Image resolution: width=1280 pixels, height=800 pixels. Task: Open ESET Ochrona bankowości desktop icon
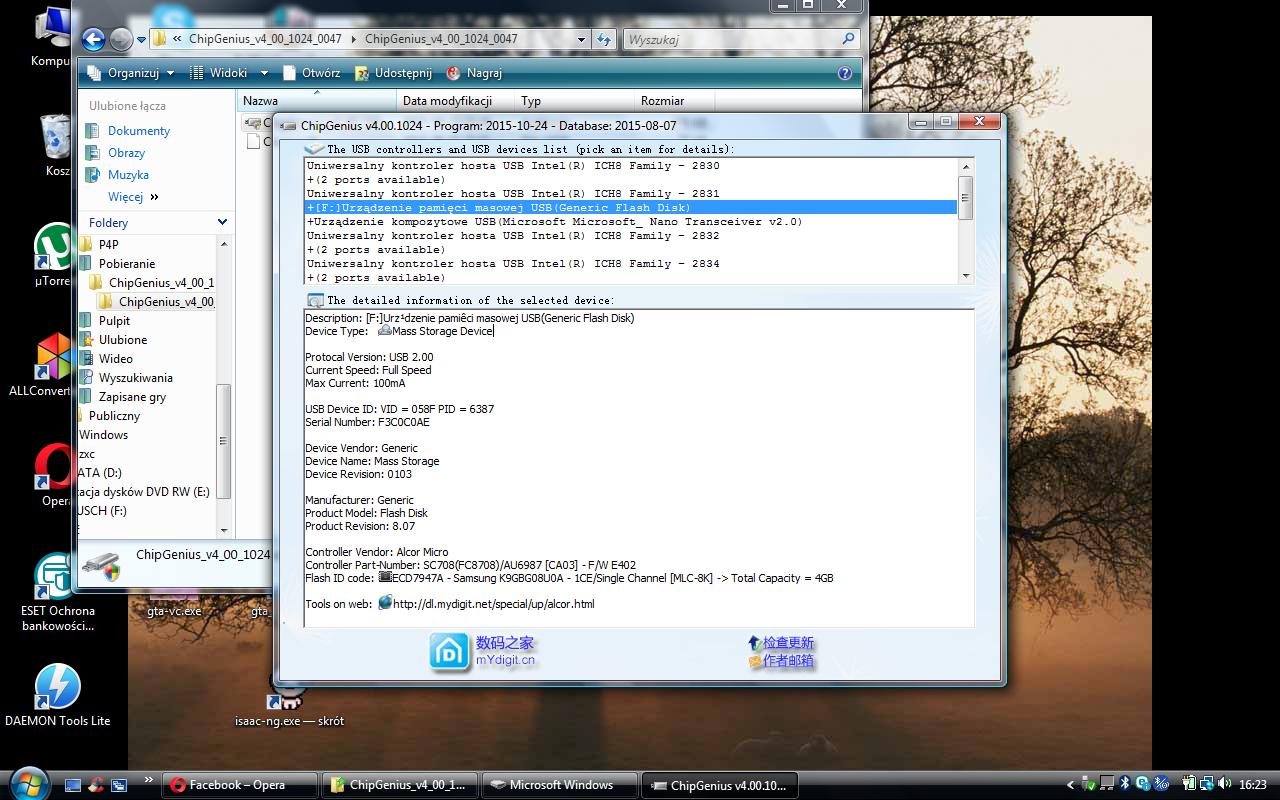point(57,591)
